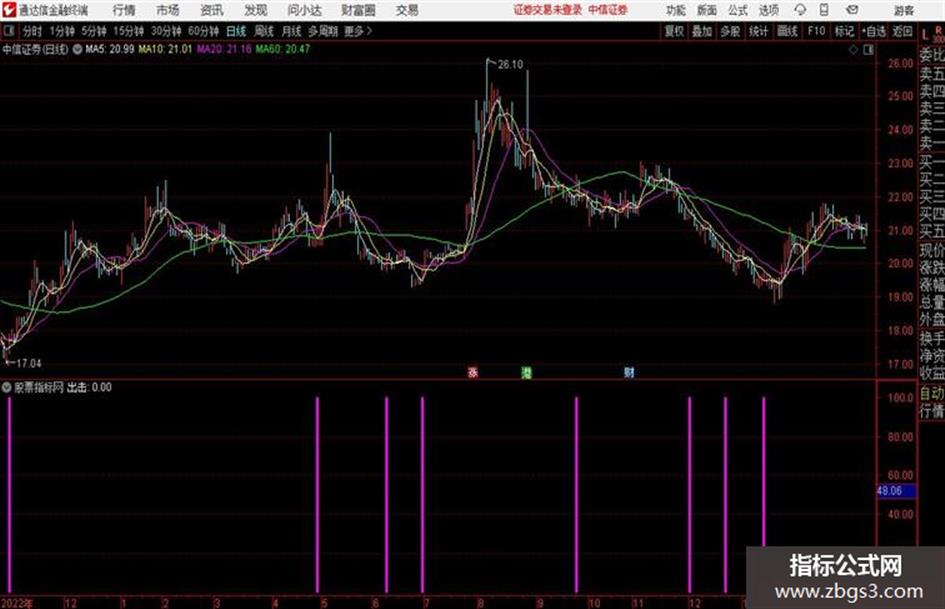
Task: Click the 统计 statistics button
Action: pos(758,31)
